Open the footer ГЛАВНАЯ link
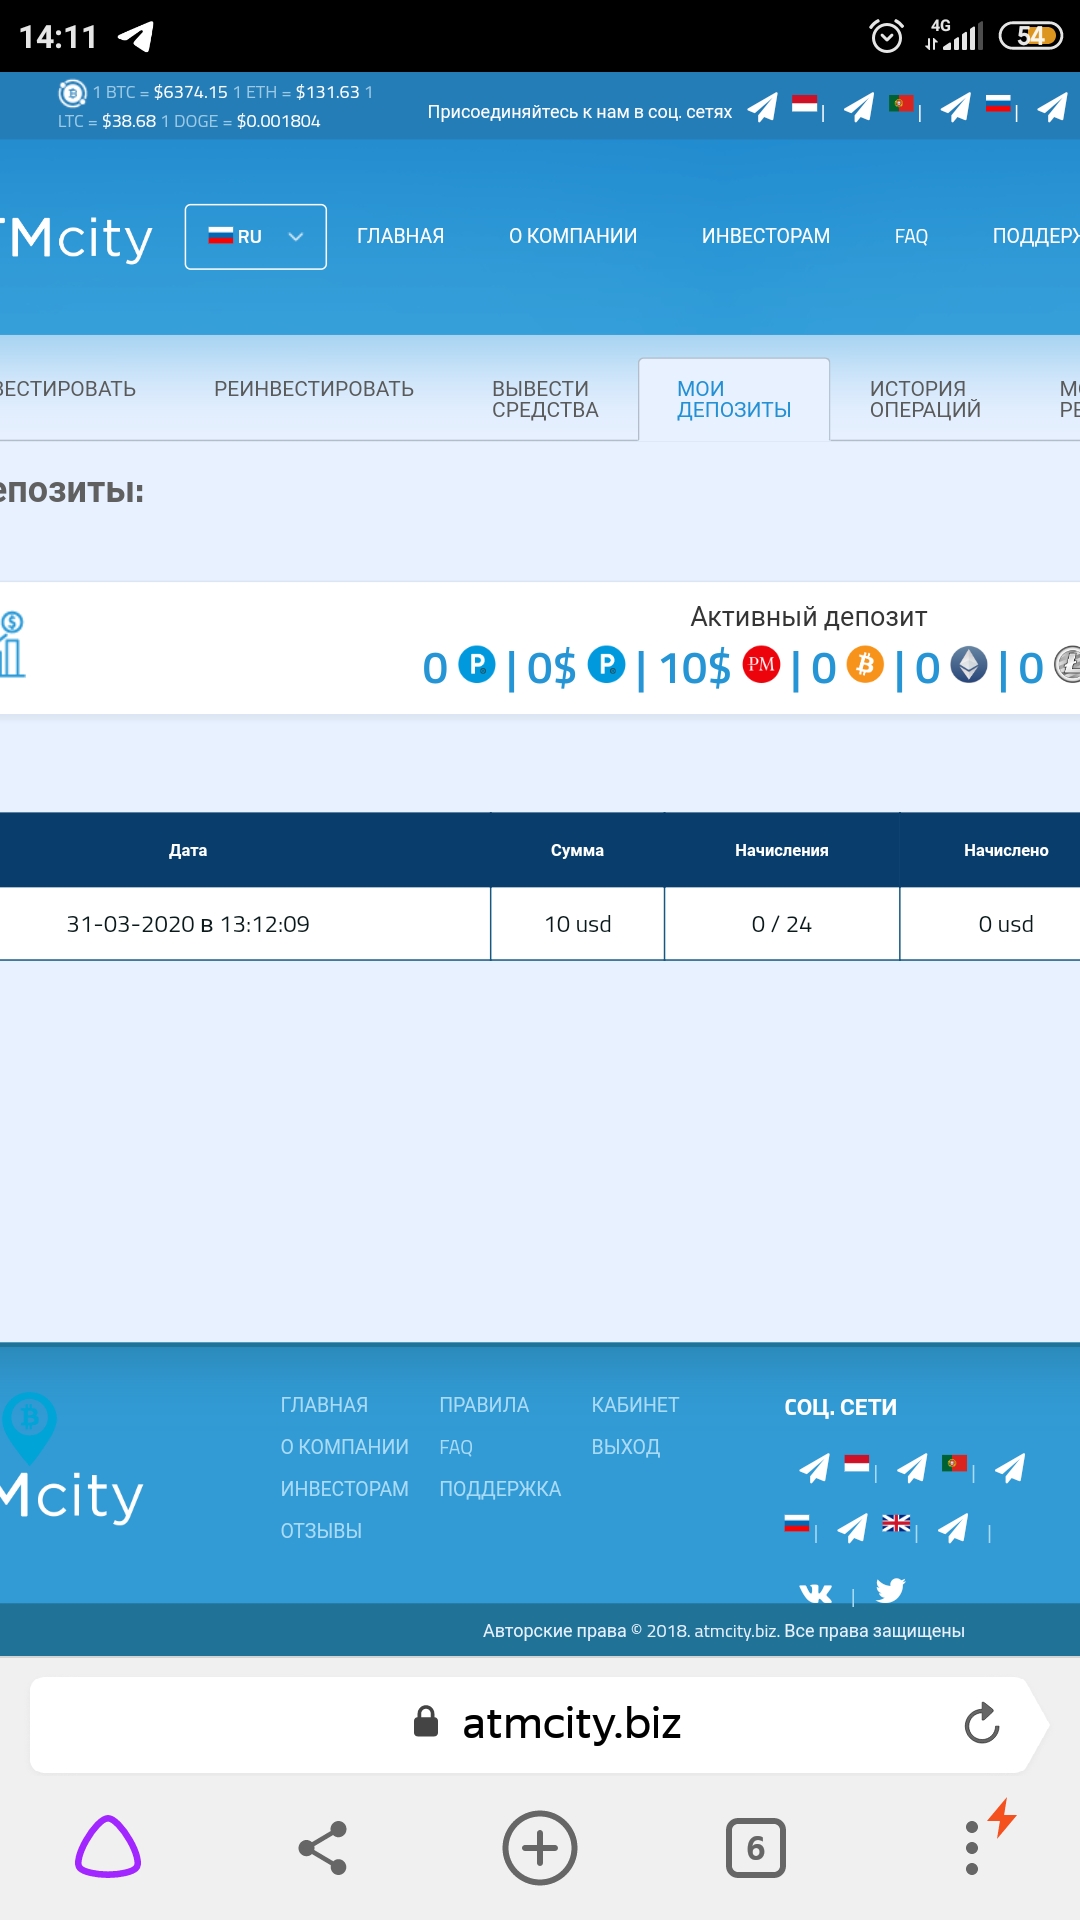 pos(324,1405)
